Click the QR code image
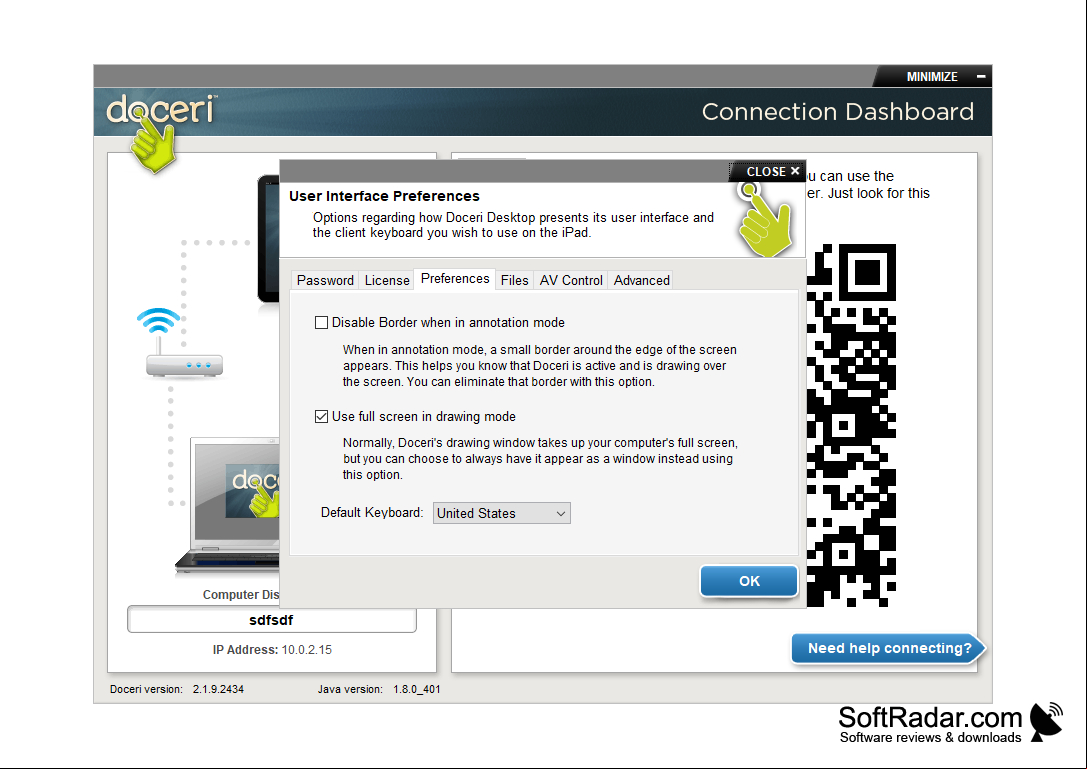Image resolution: width=1087 pixels, height=769 pixels. [x=851, y=425]
